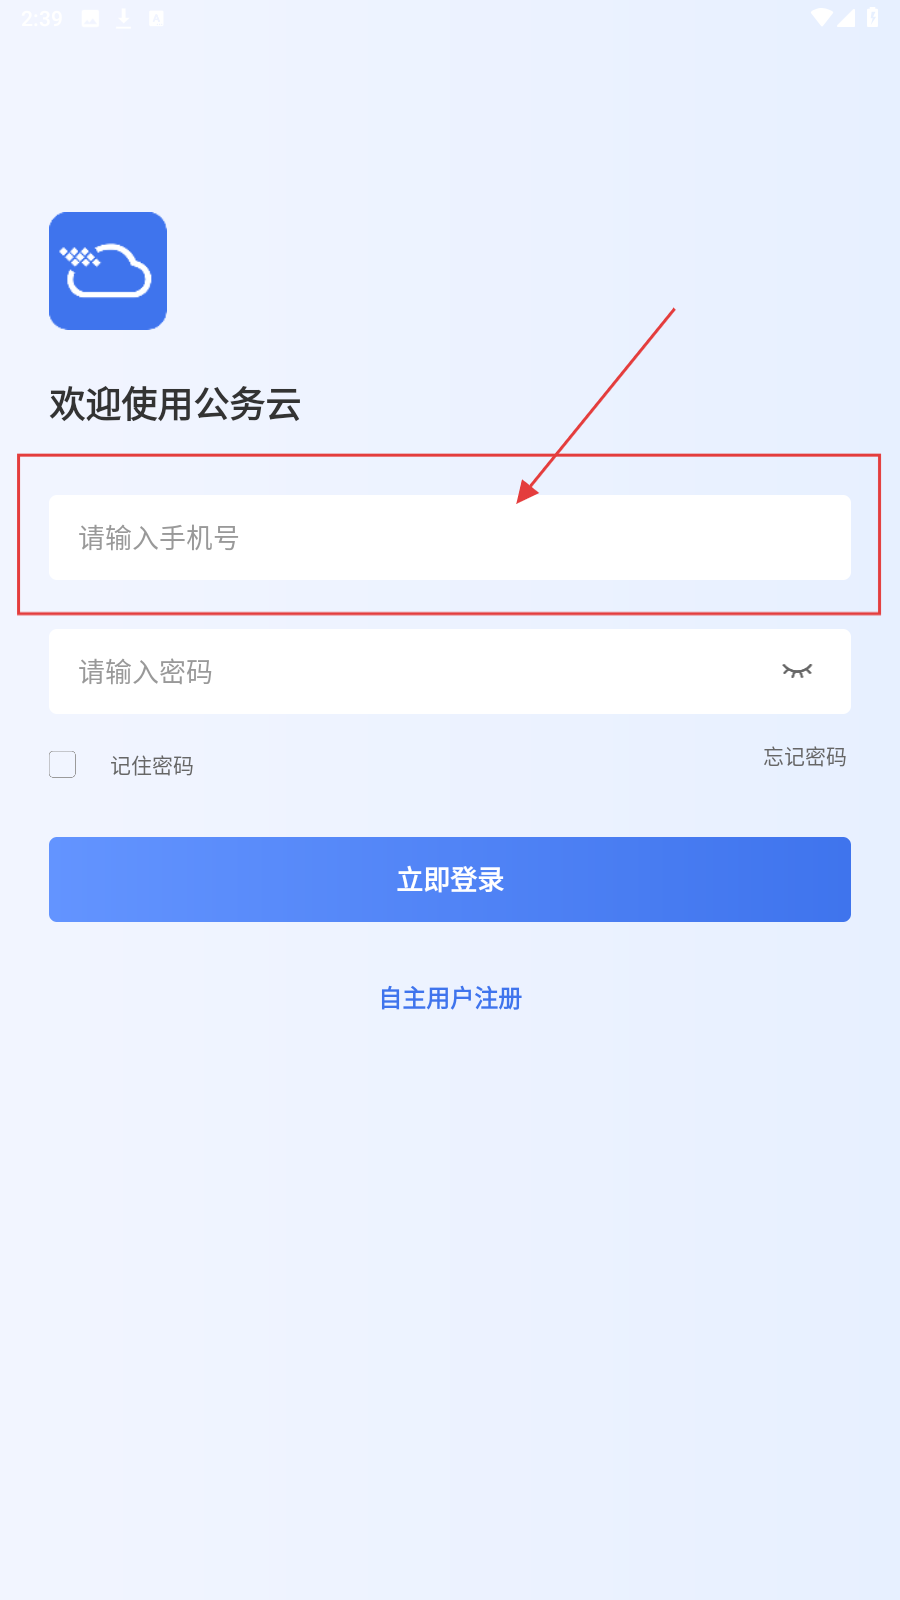Tap the 2:39 clock in status bar
The width and height of the screenshot is (900, 1600).
(41, 18)
